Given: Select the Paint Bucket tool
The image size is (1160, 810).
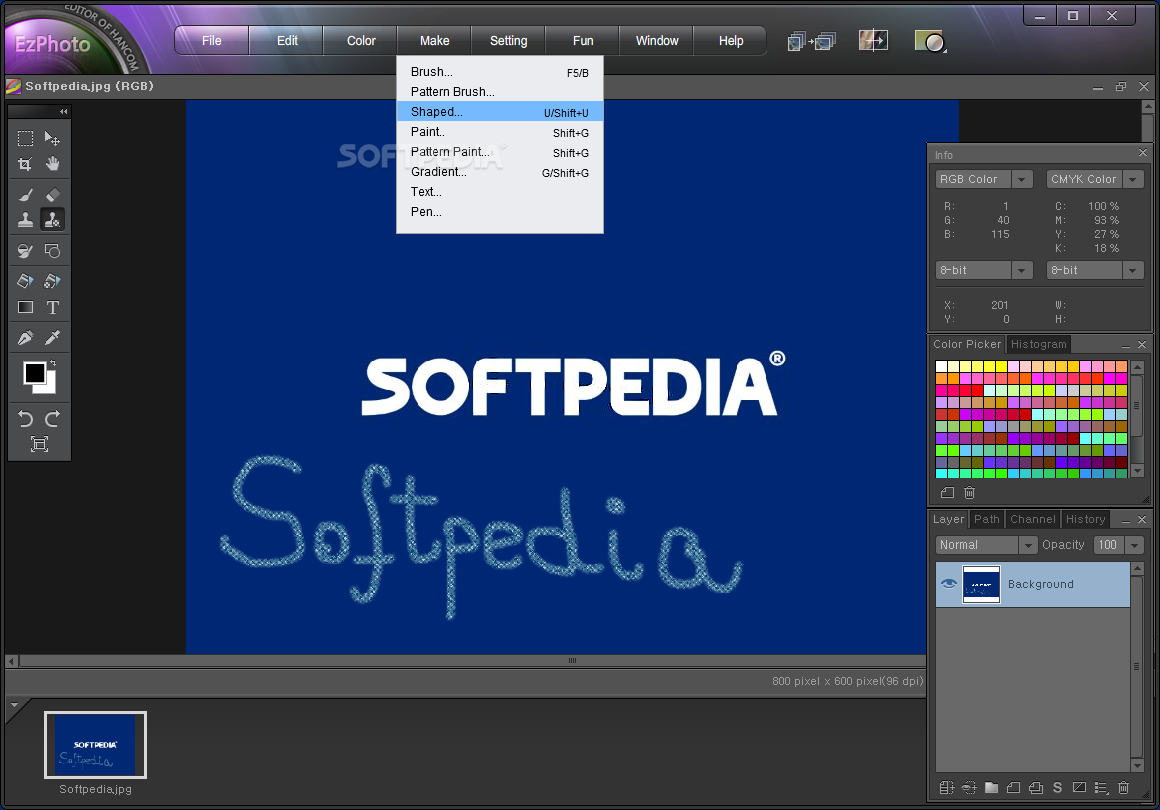Looking at the screenshot, I should (25, 281).
